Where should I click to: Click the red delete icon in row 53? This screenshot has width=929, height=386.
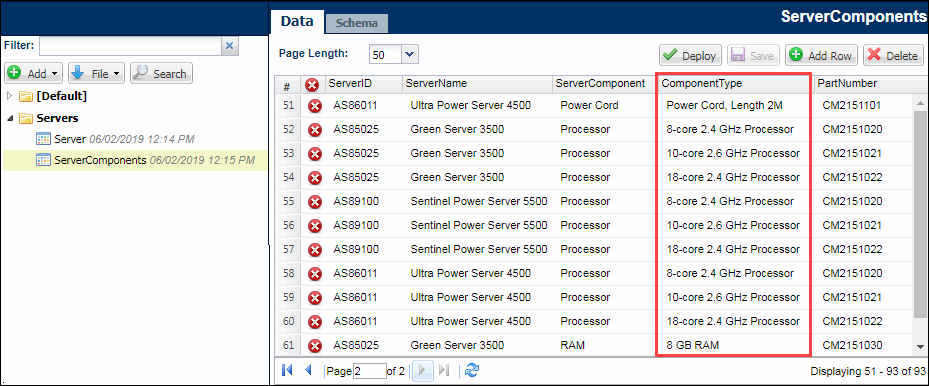[x=315, y=155]
